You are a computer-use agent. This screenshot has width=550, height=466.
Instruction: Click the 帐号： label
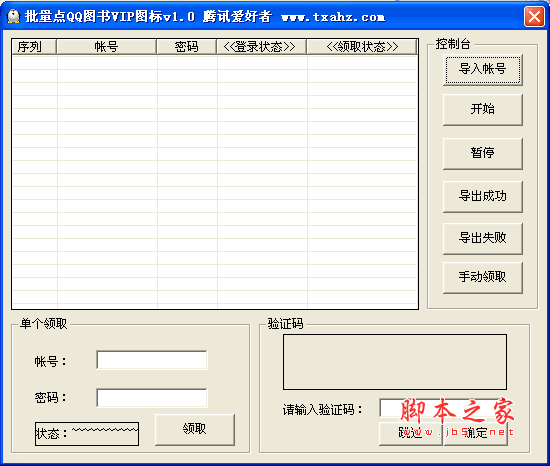[50, 361]
